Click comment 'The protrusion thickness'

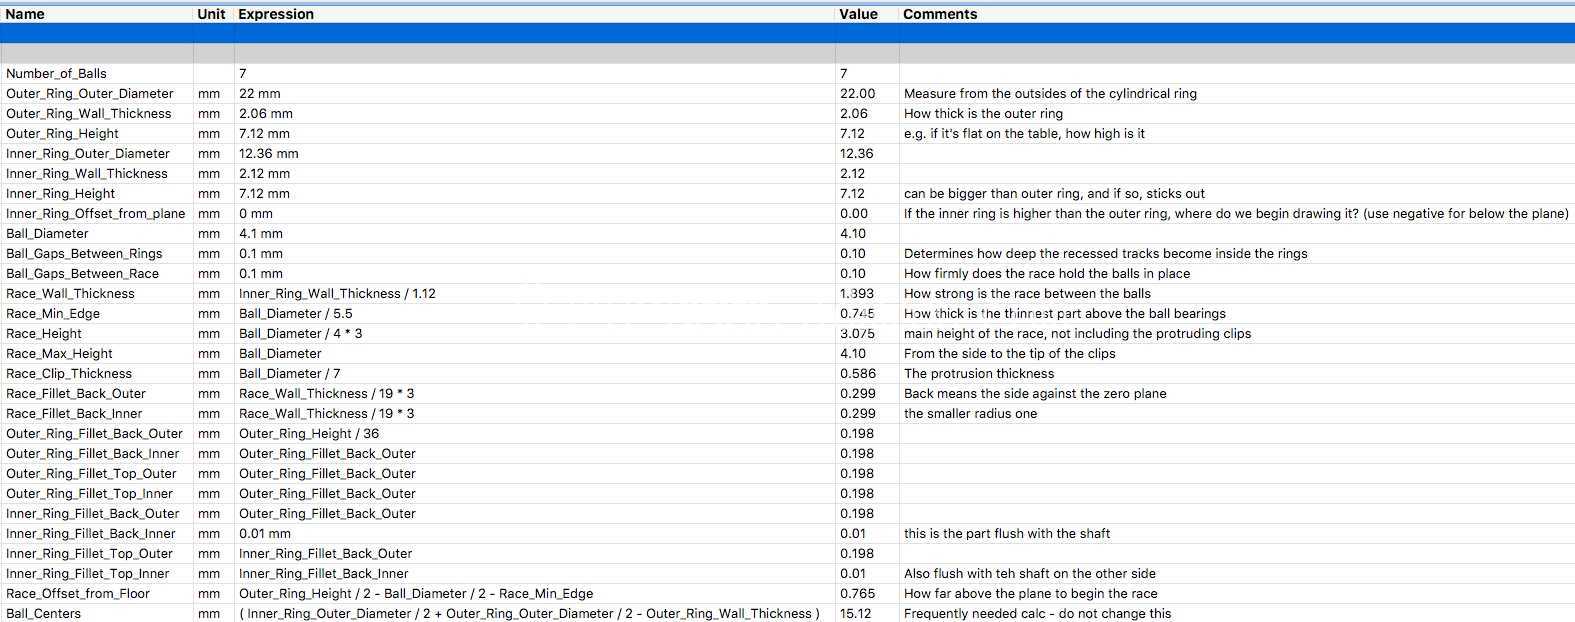pos(979,373)
